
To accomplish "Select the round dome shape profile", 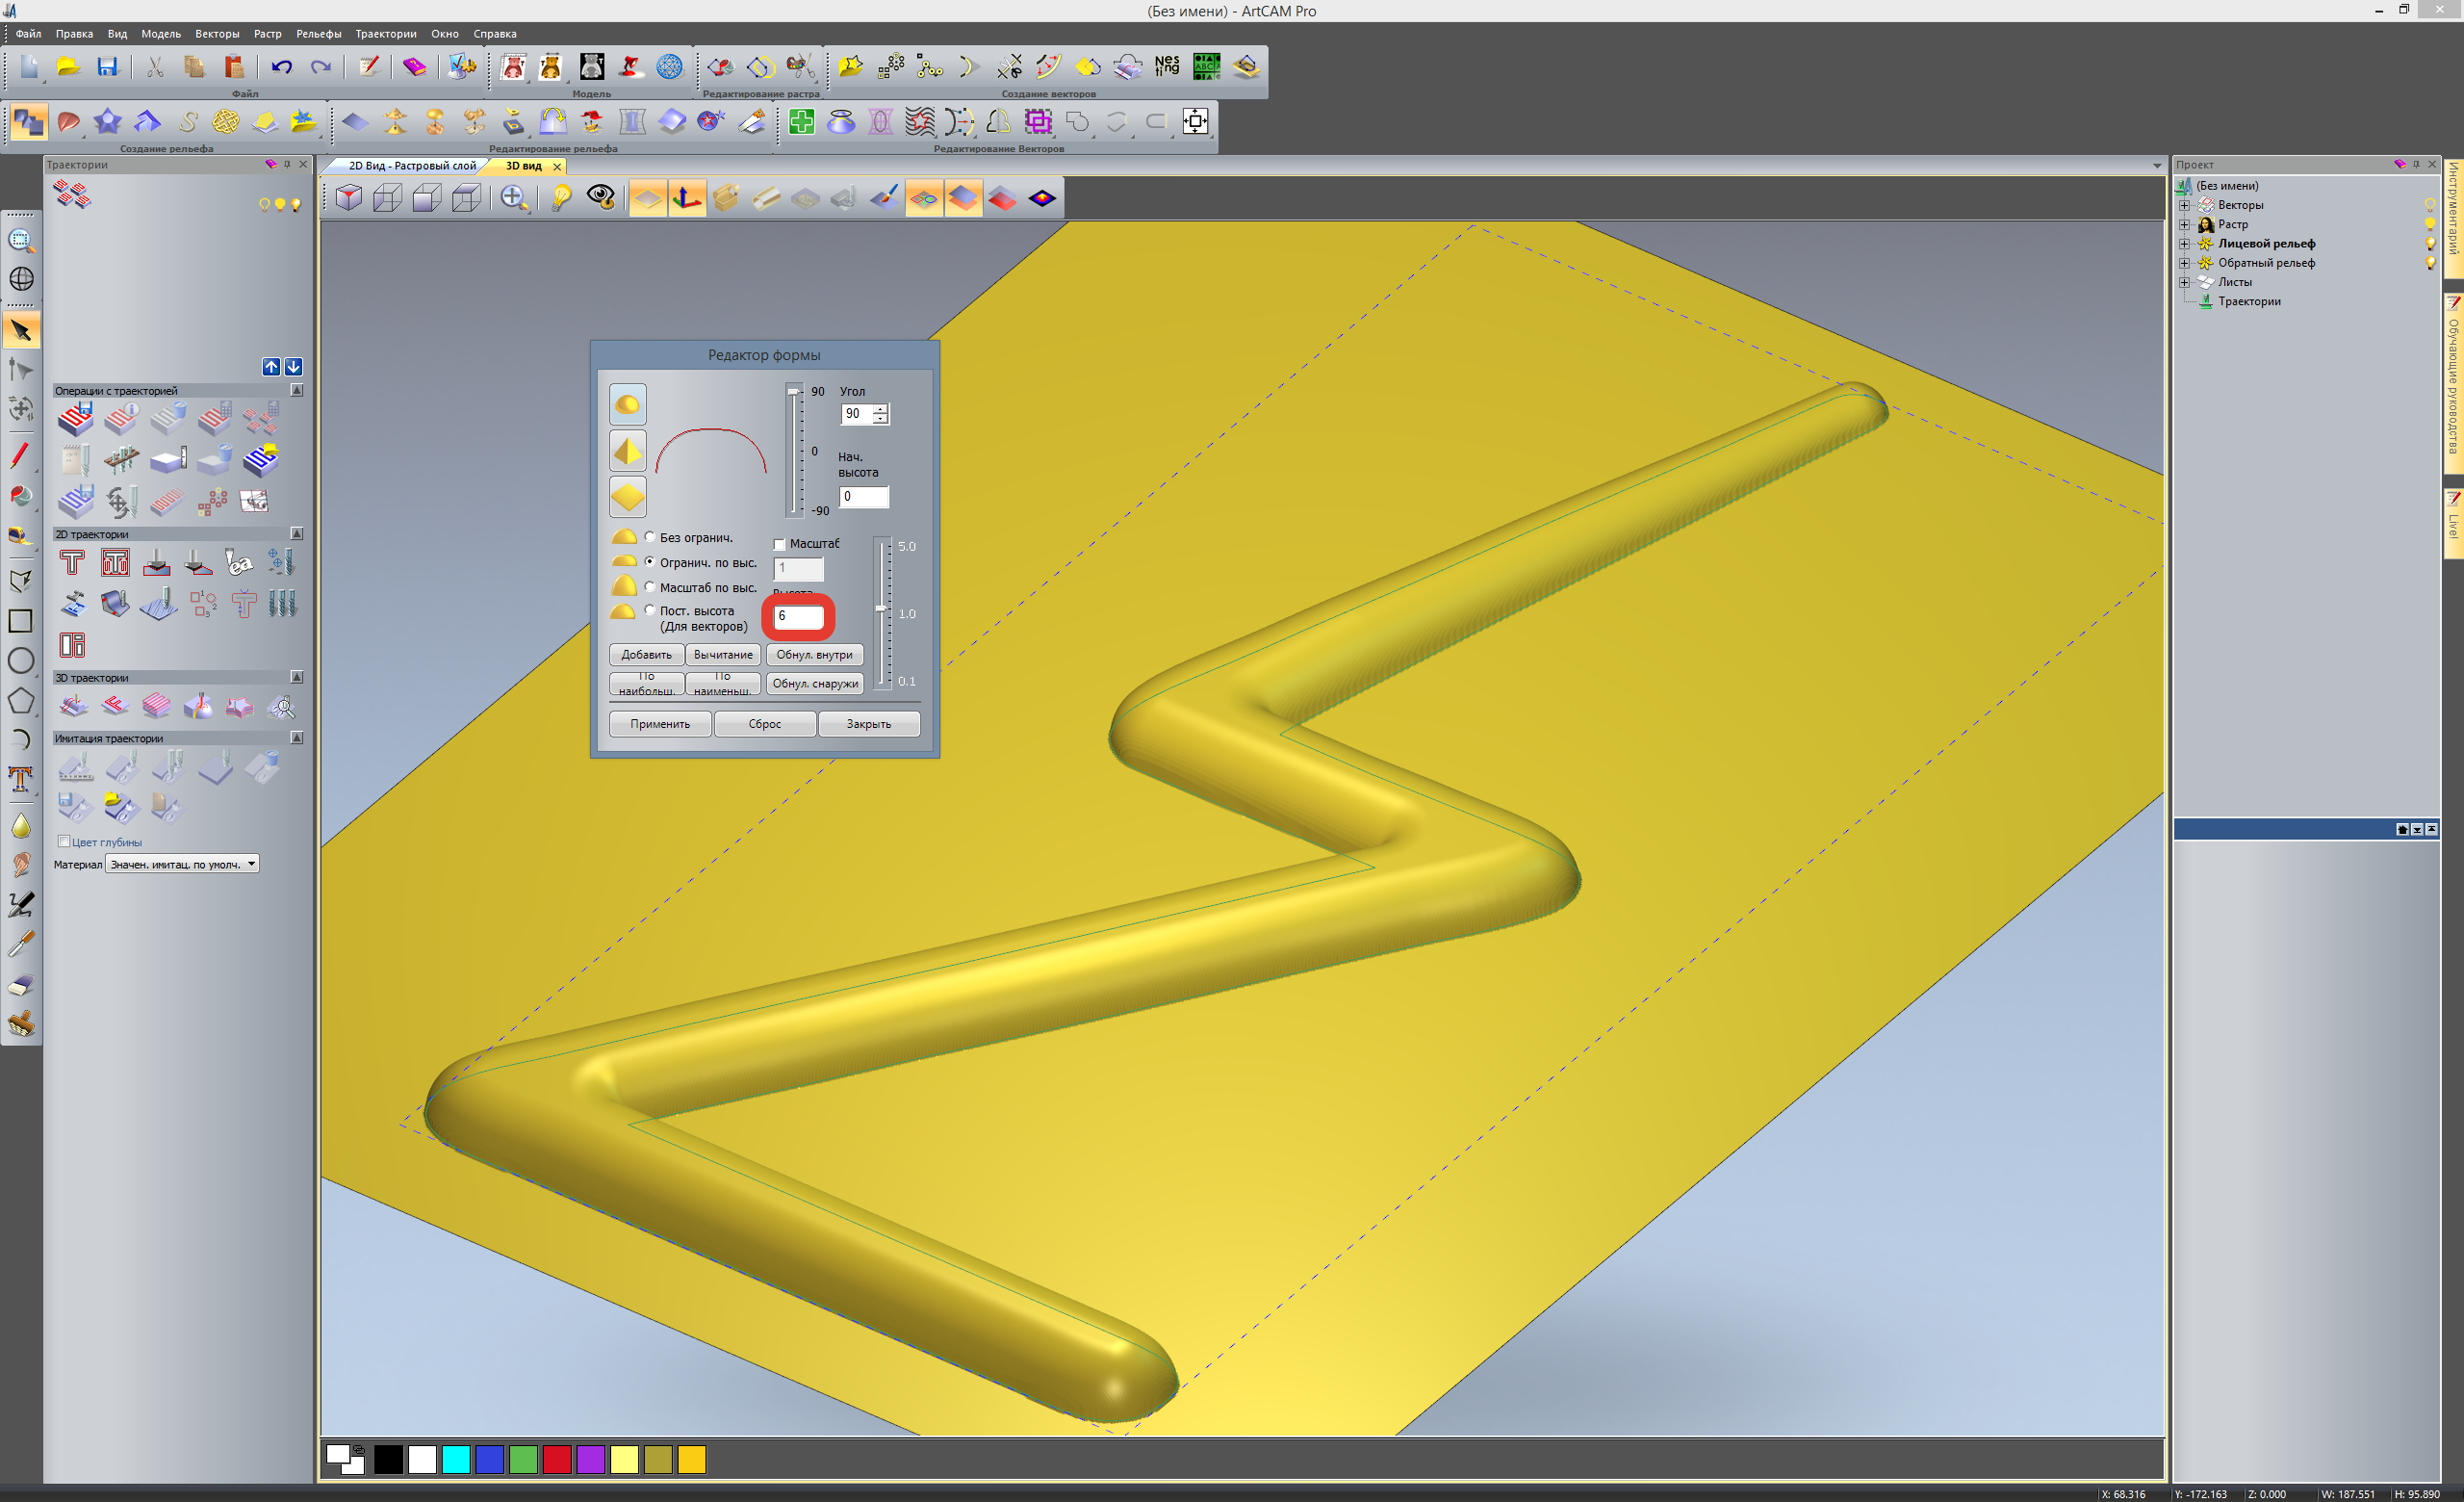I will click(628, 404).
